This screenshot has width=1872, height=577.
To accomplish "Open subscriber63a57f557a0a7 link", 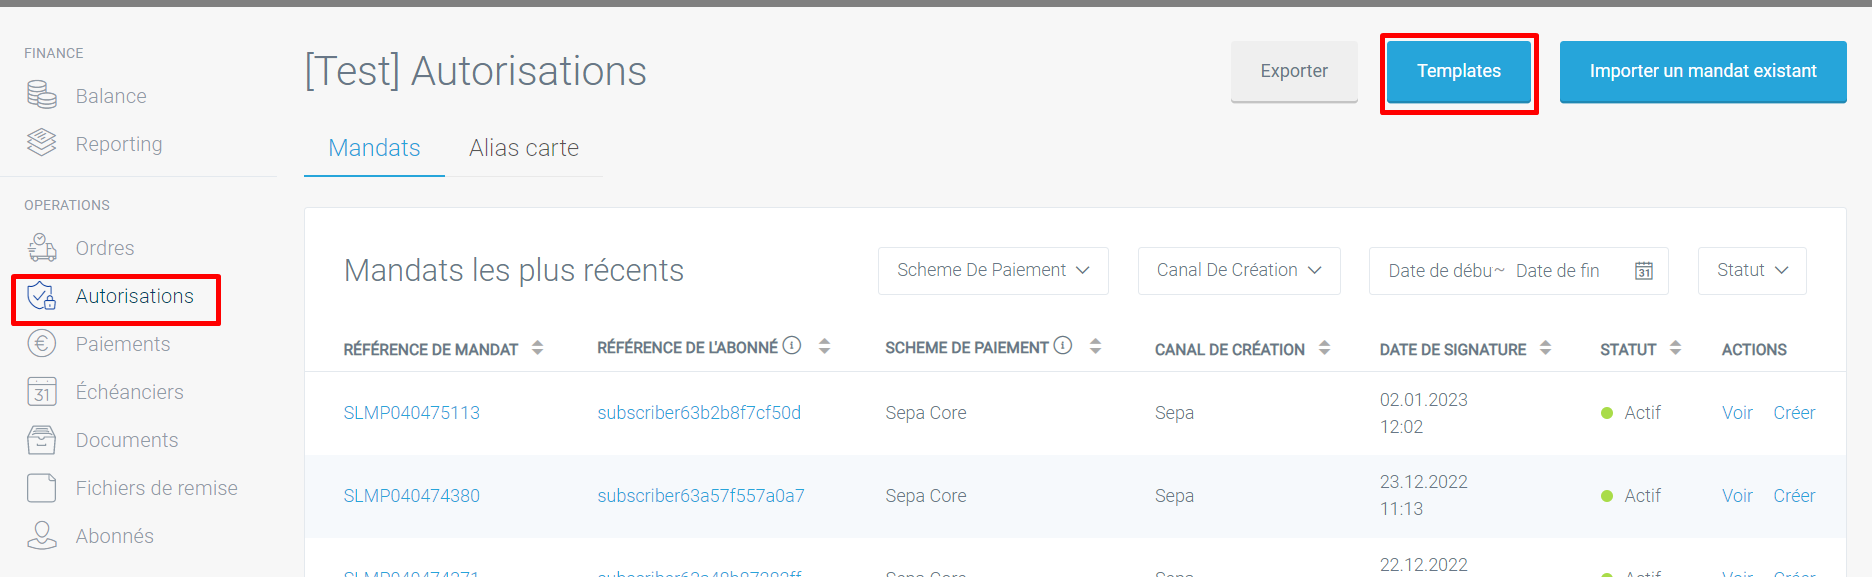I will point(701,496).
